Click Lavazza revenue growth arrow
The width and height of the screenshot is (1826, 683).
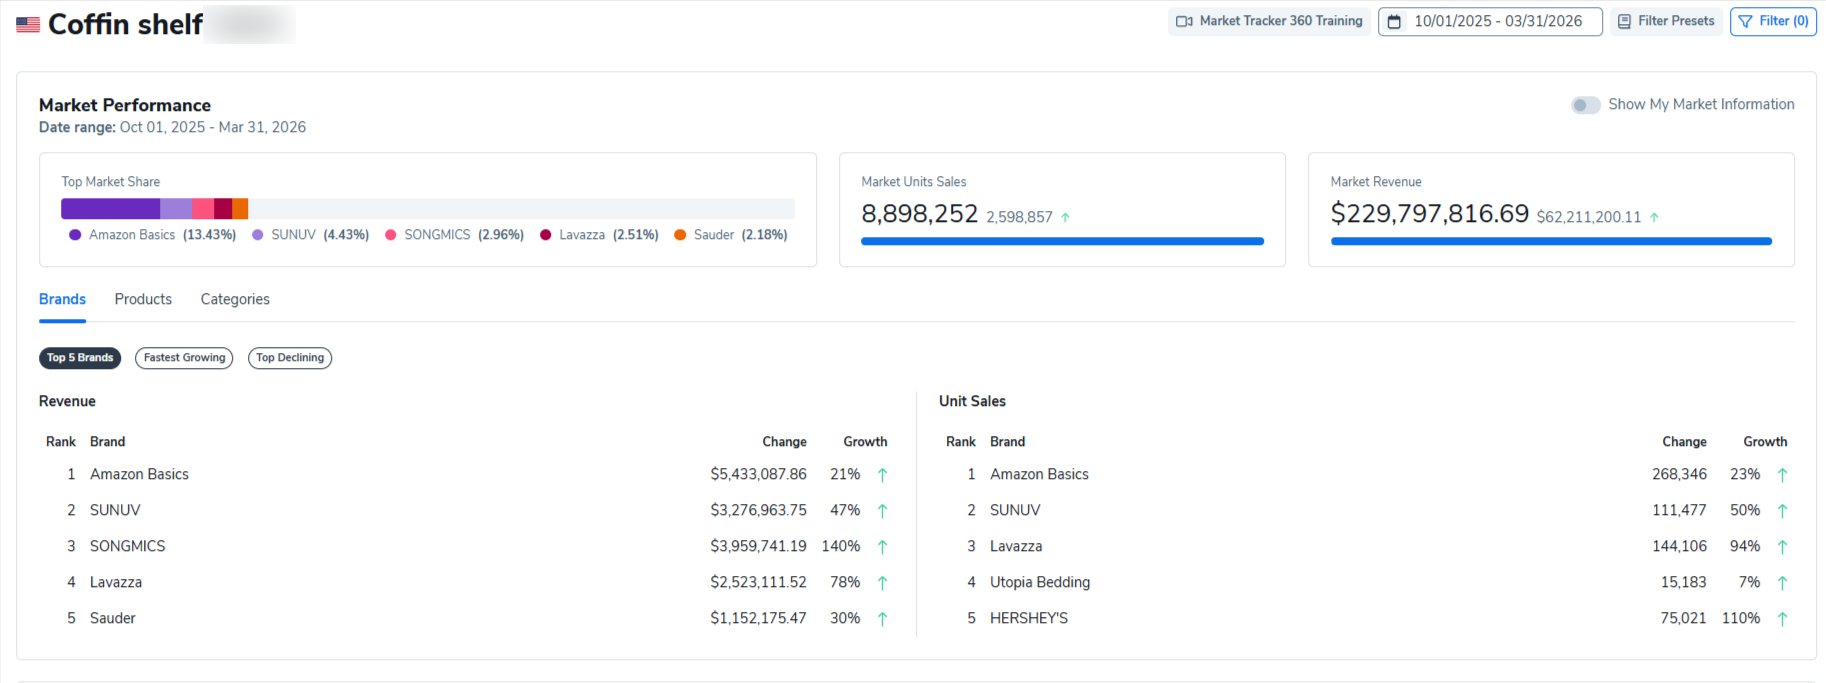pyautogui.click(x=882, y=583)
